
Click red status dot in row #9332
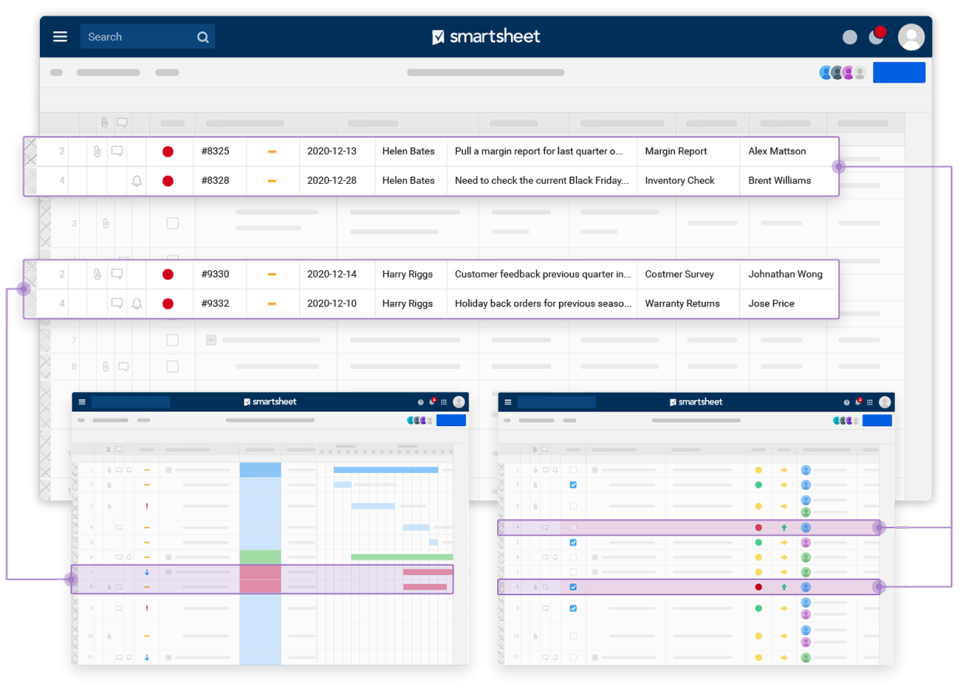[168, 304]
